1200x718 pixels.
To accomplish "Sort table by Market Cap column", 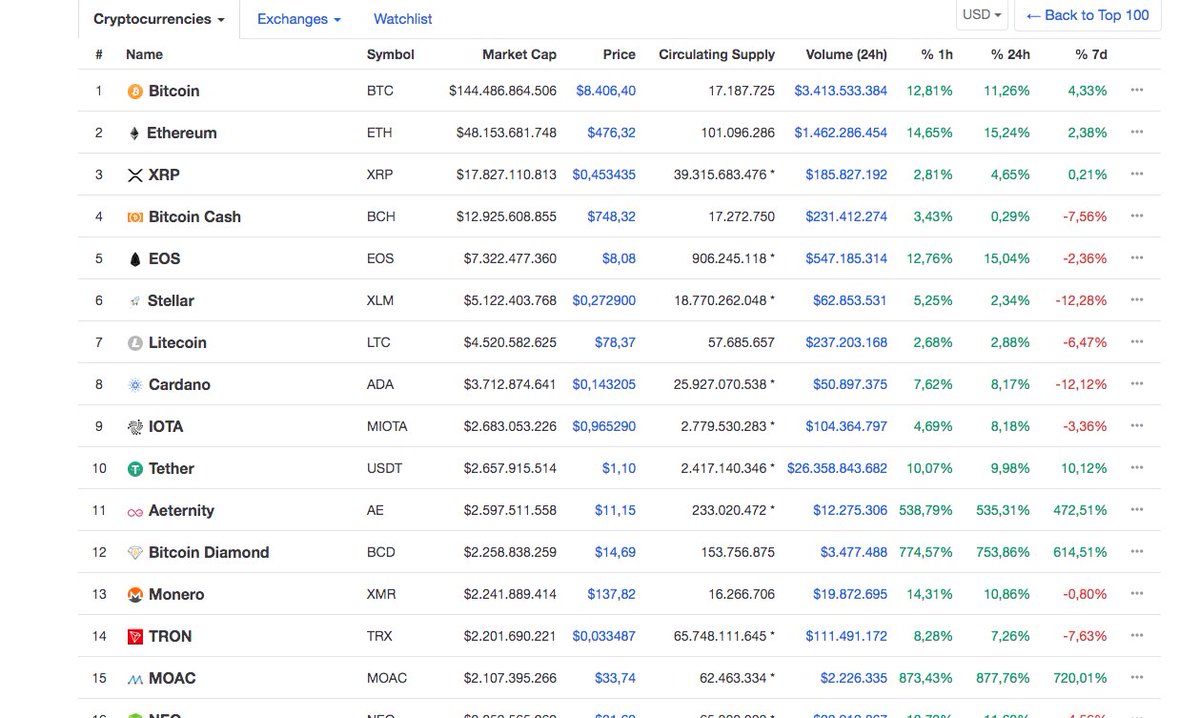I will pyautogui.click(x=519, y=54).
